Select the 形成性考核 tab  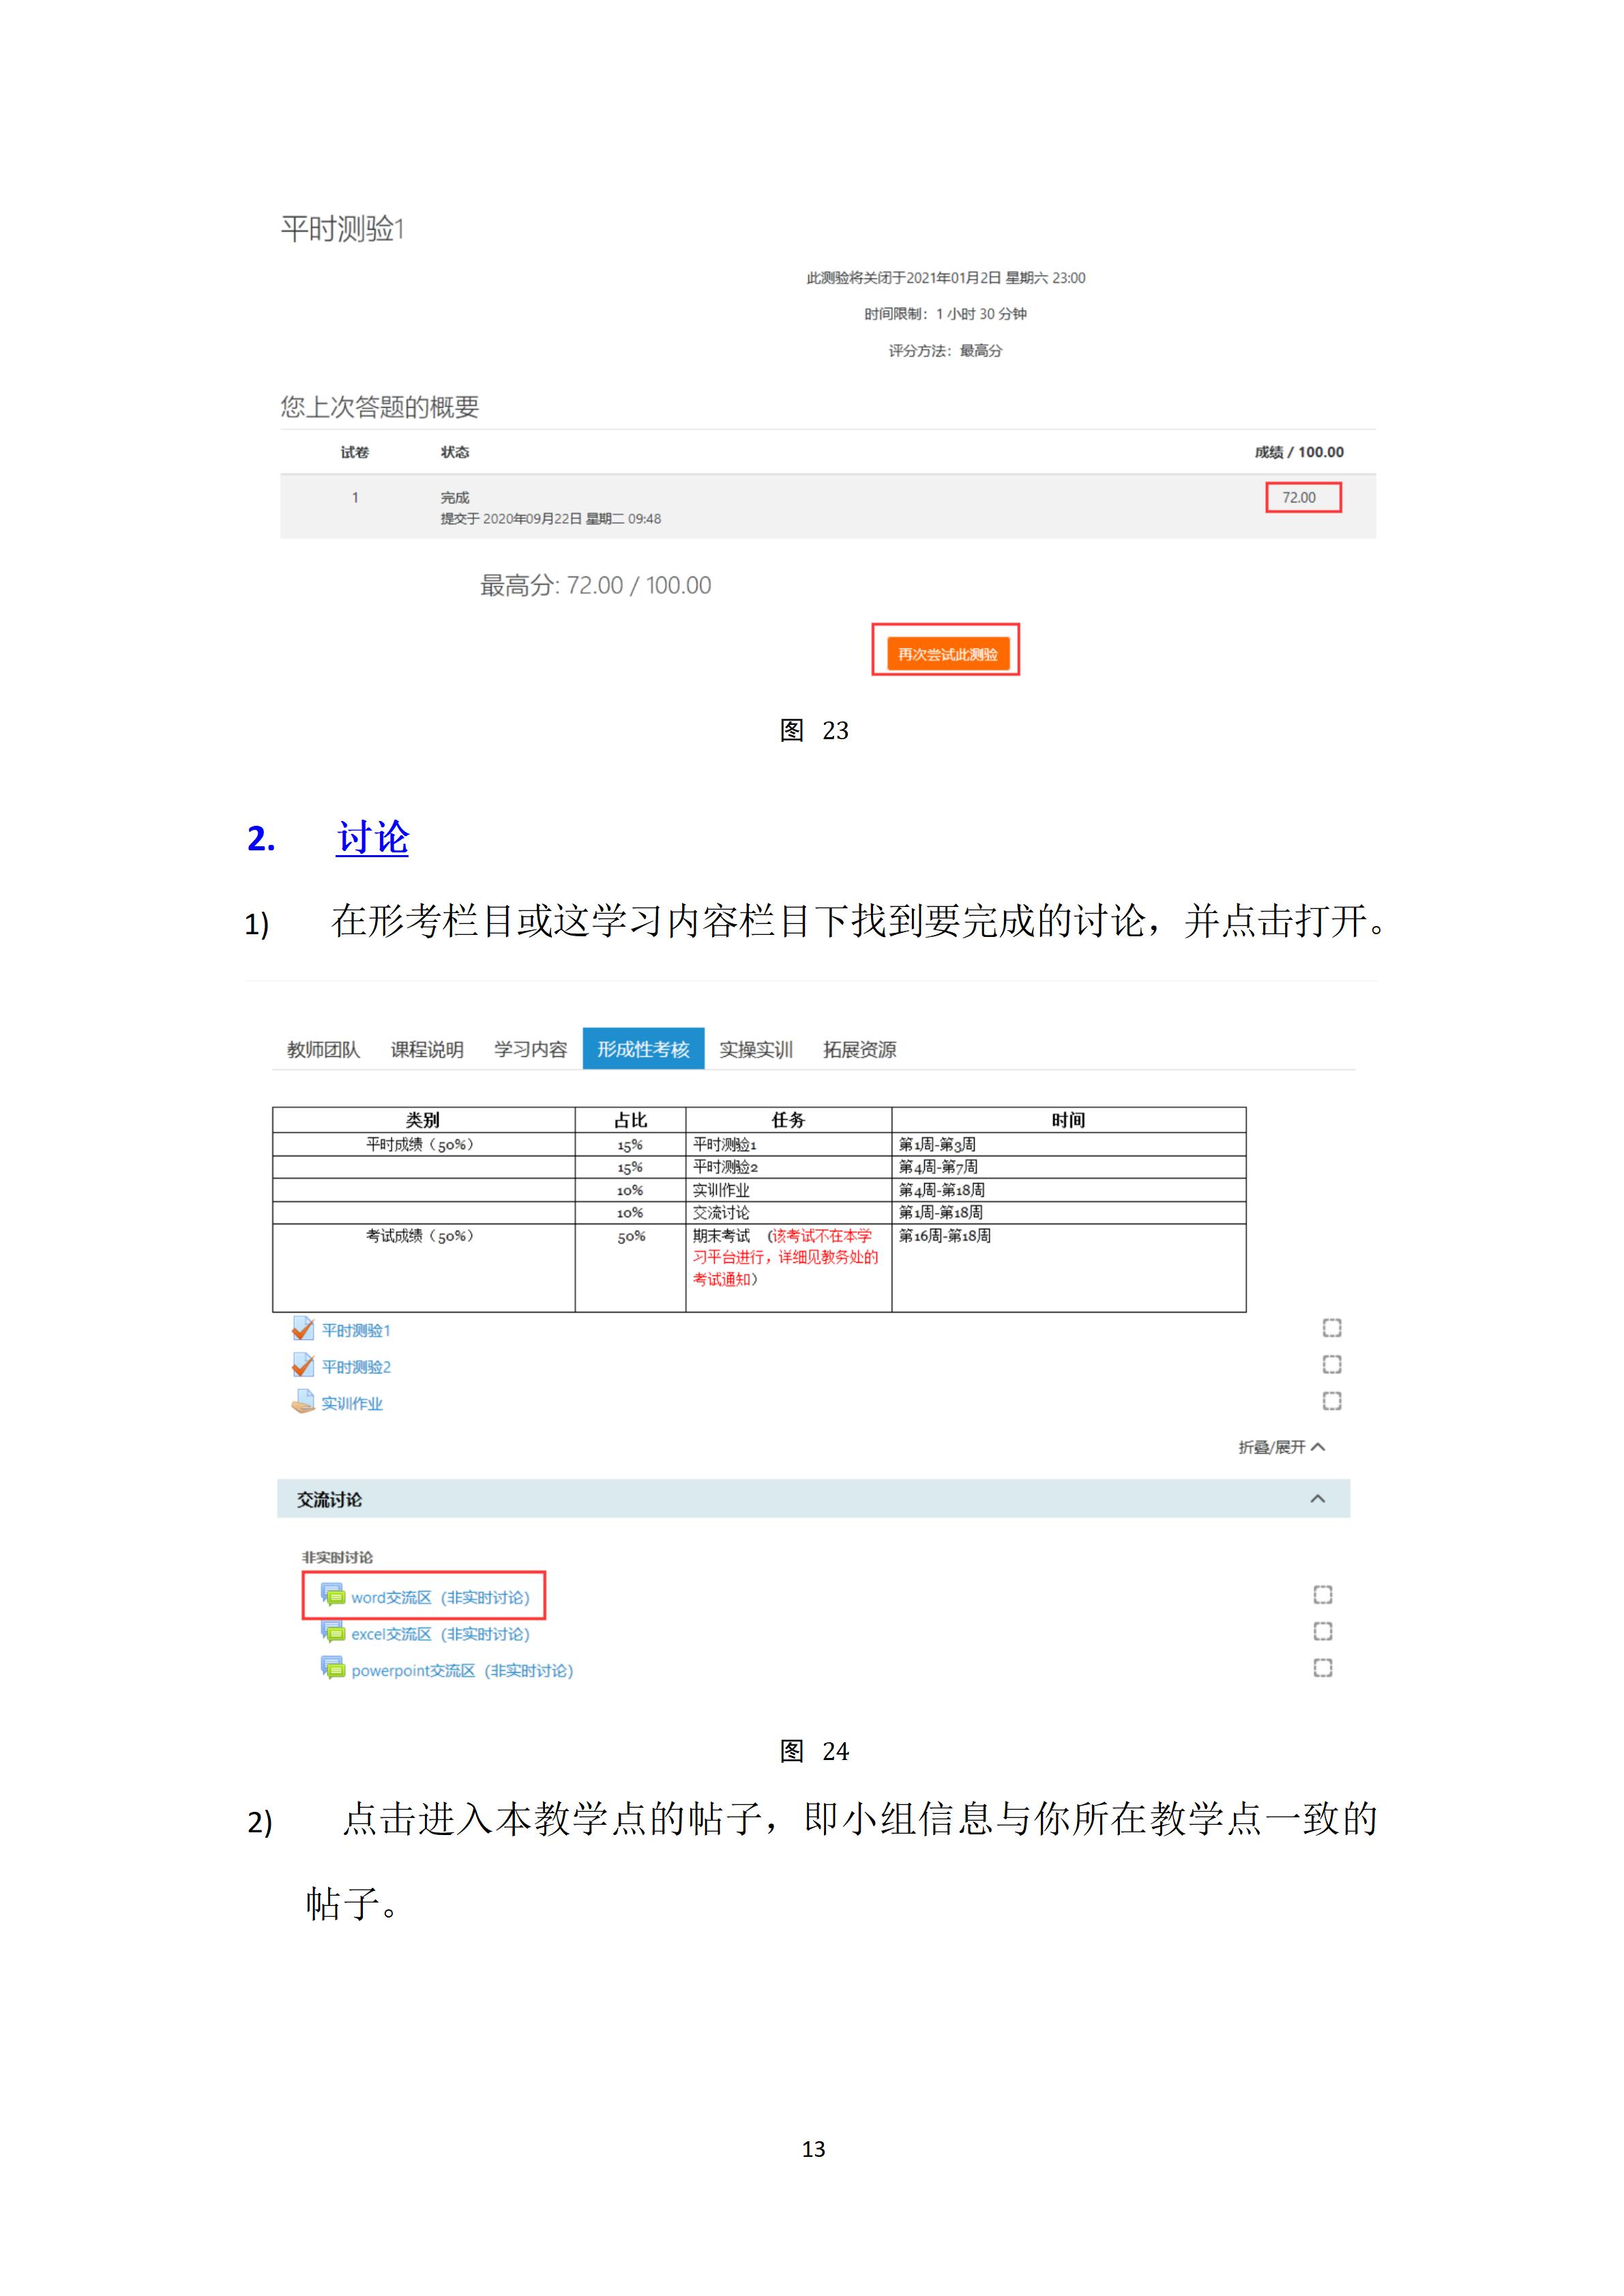pyautogui.click(x=644, y=1049)
